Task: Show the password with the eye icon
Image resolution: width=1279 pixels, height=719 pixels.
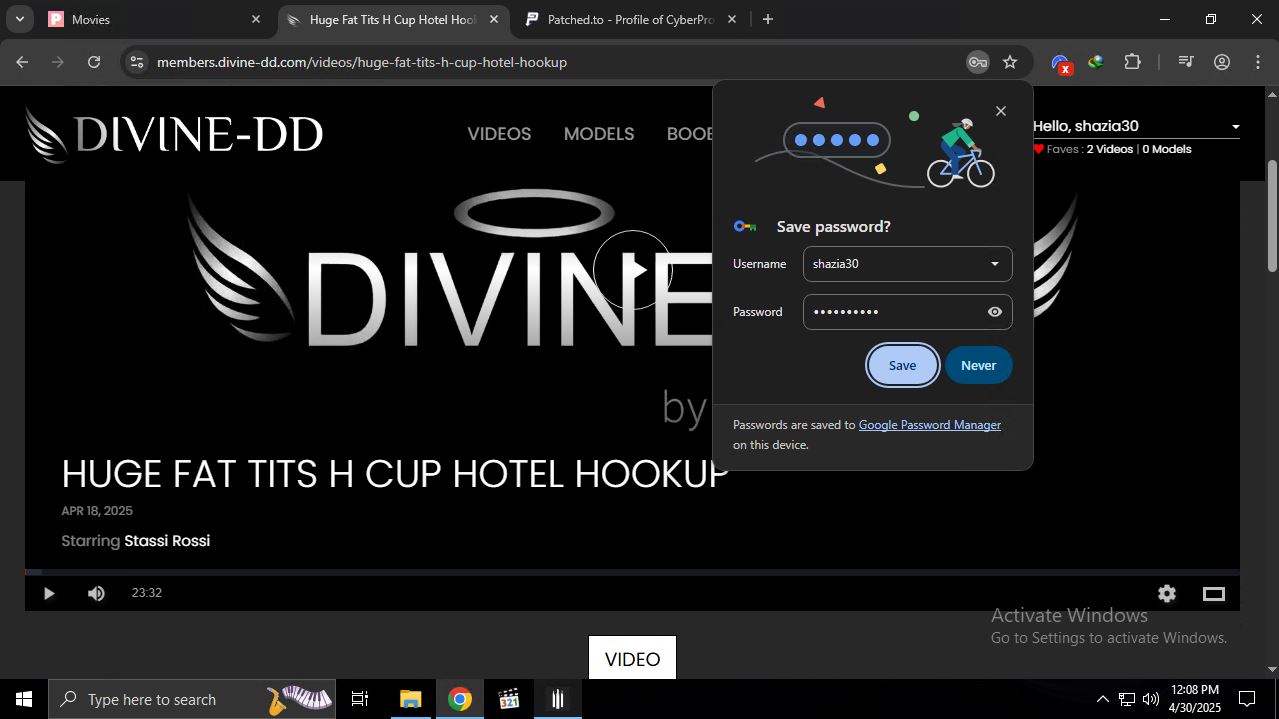Action: [994, 312]
